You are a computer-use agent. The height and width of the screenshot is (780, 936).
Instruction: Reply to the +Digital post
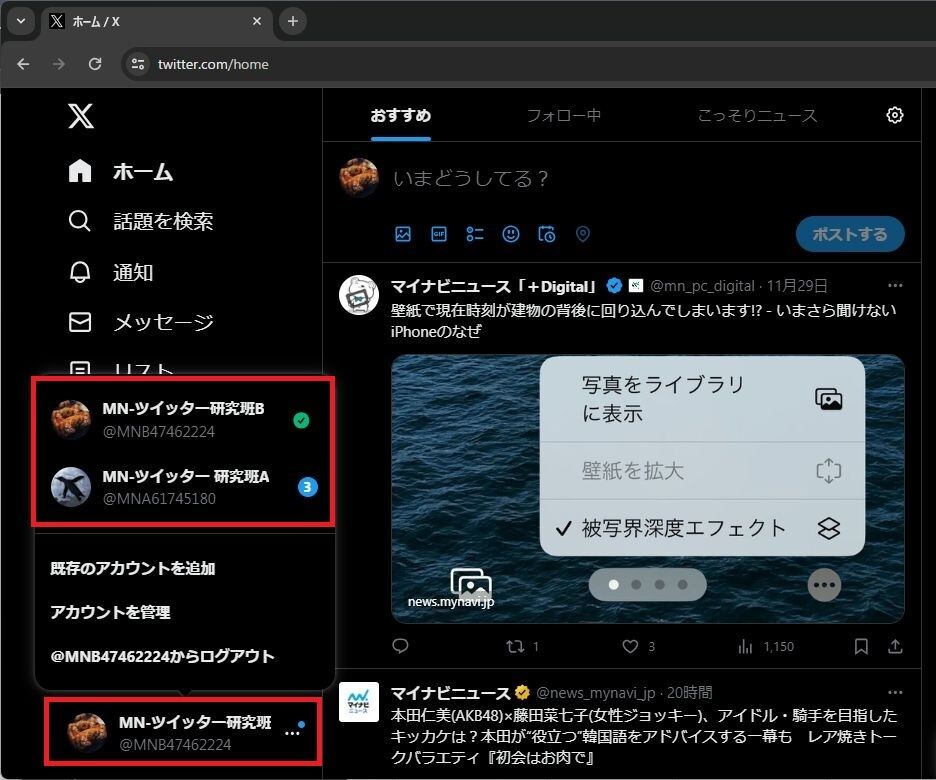tap(401, 646)
